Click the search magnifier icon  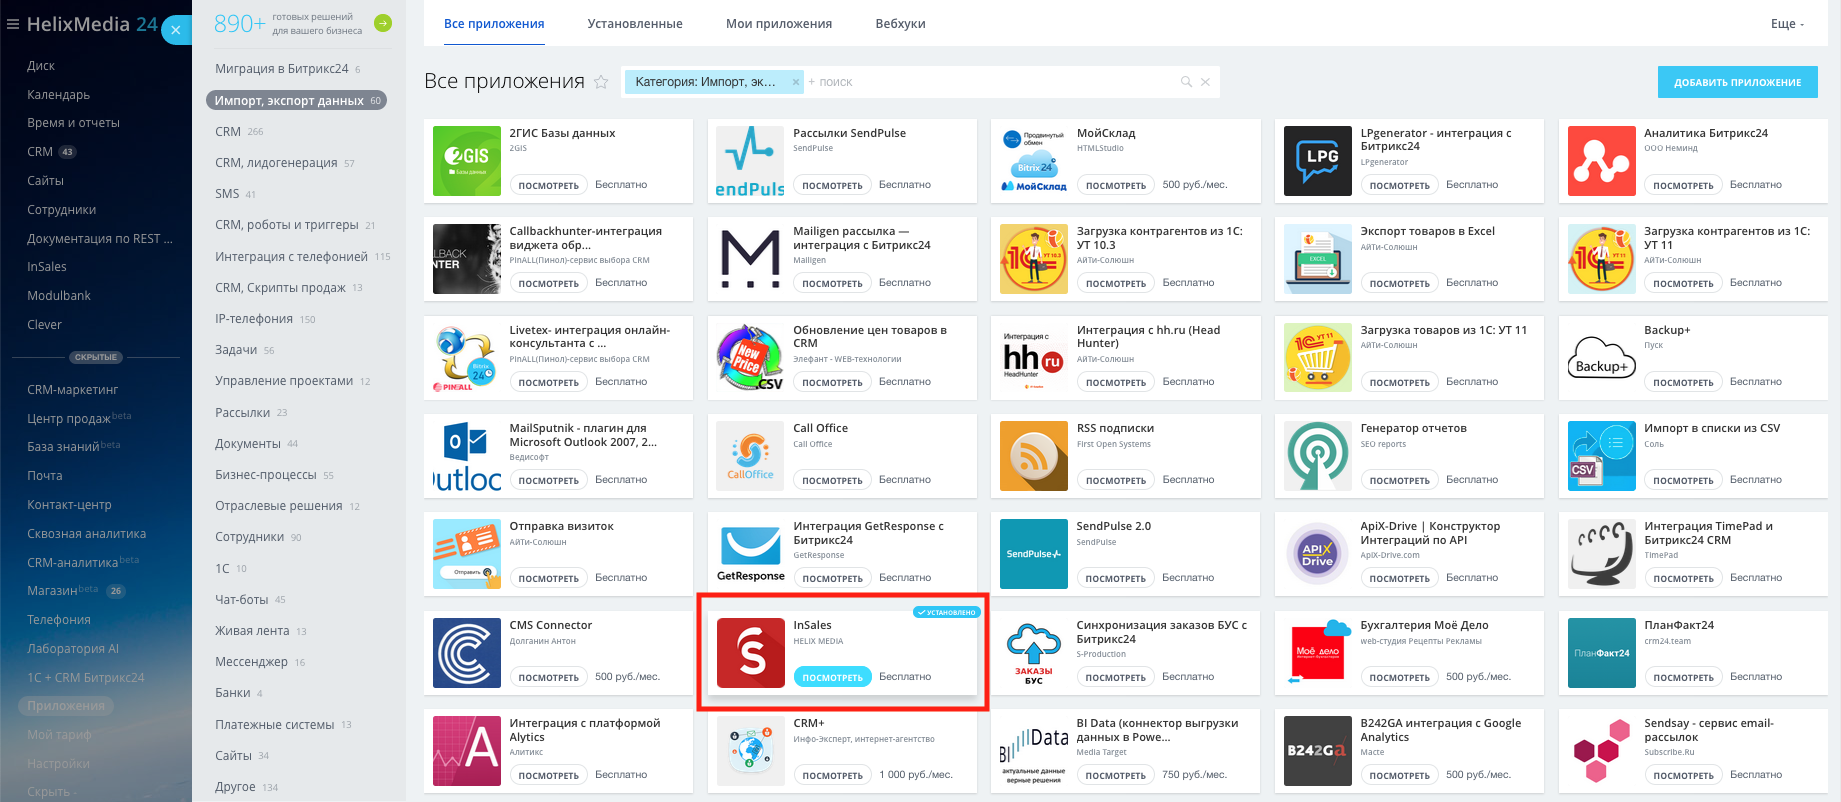[1186, 82]
